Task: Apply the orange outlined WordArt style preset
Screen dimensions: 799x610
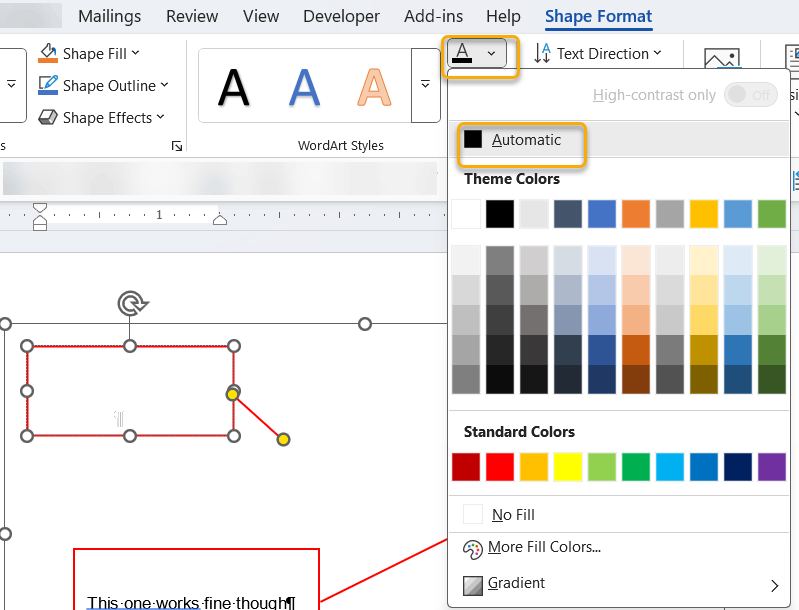Action: (374, 88)
